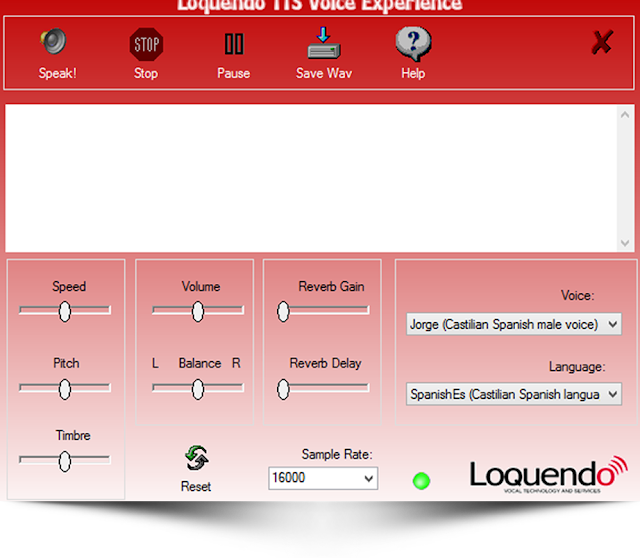
Task: Click the text area scrollbar down arrow
Action: [x=625, y=243]
